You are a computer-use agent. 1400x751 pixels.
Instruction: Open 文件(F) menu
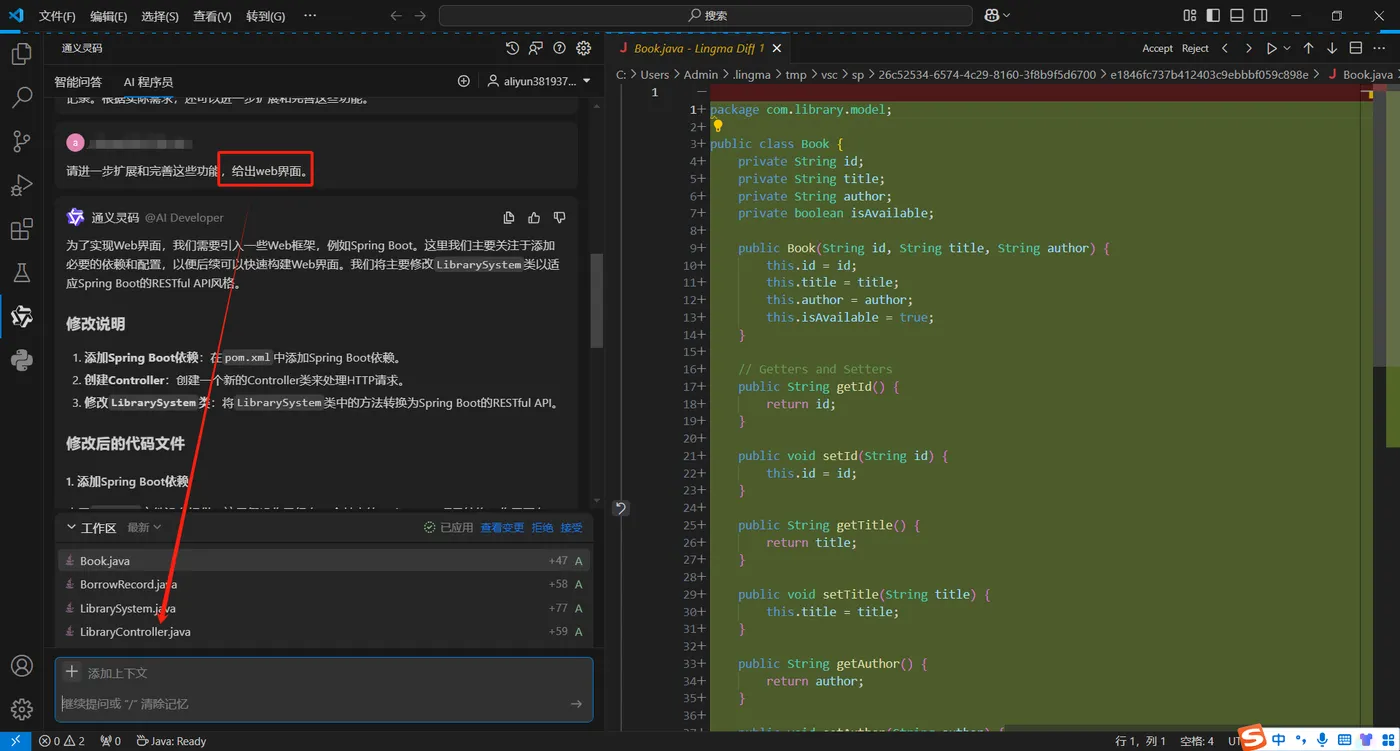[x=57, y=16]
